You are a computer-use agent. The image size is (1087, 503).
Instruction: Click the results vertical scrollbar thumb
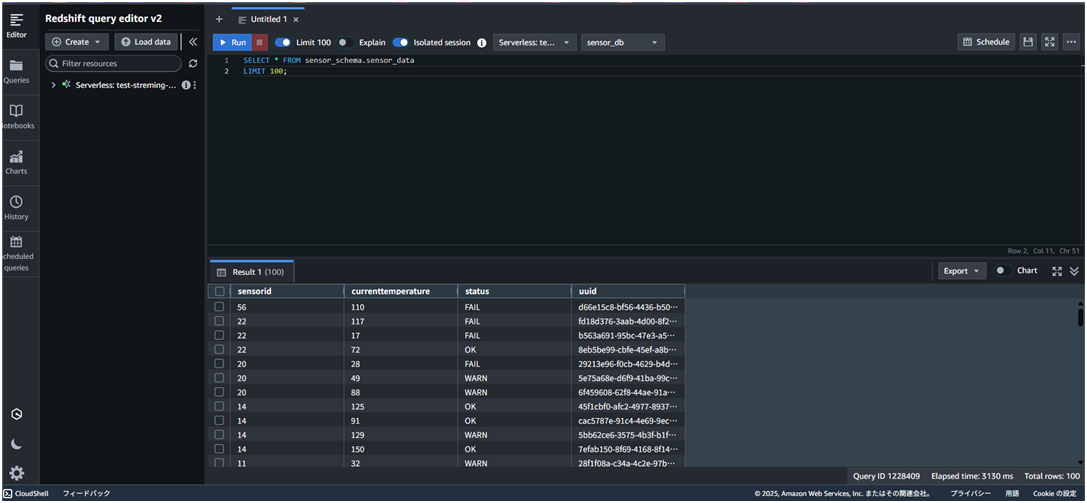(x=1080, y=317)
